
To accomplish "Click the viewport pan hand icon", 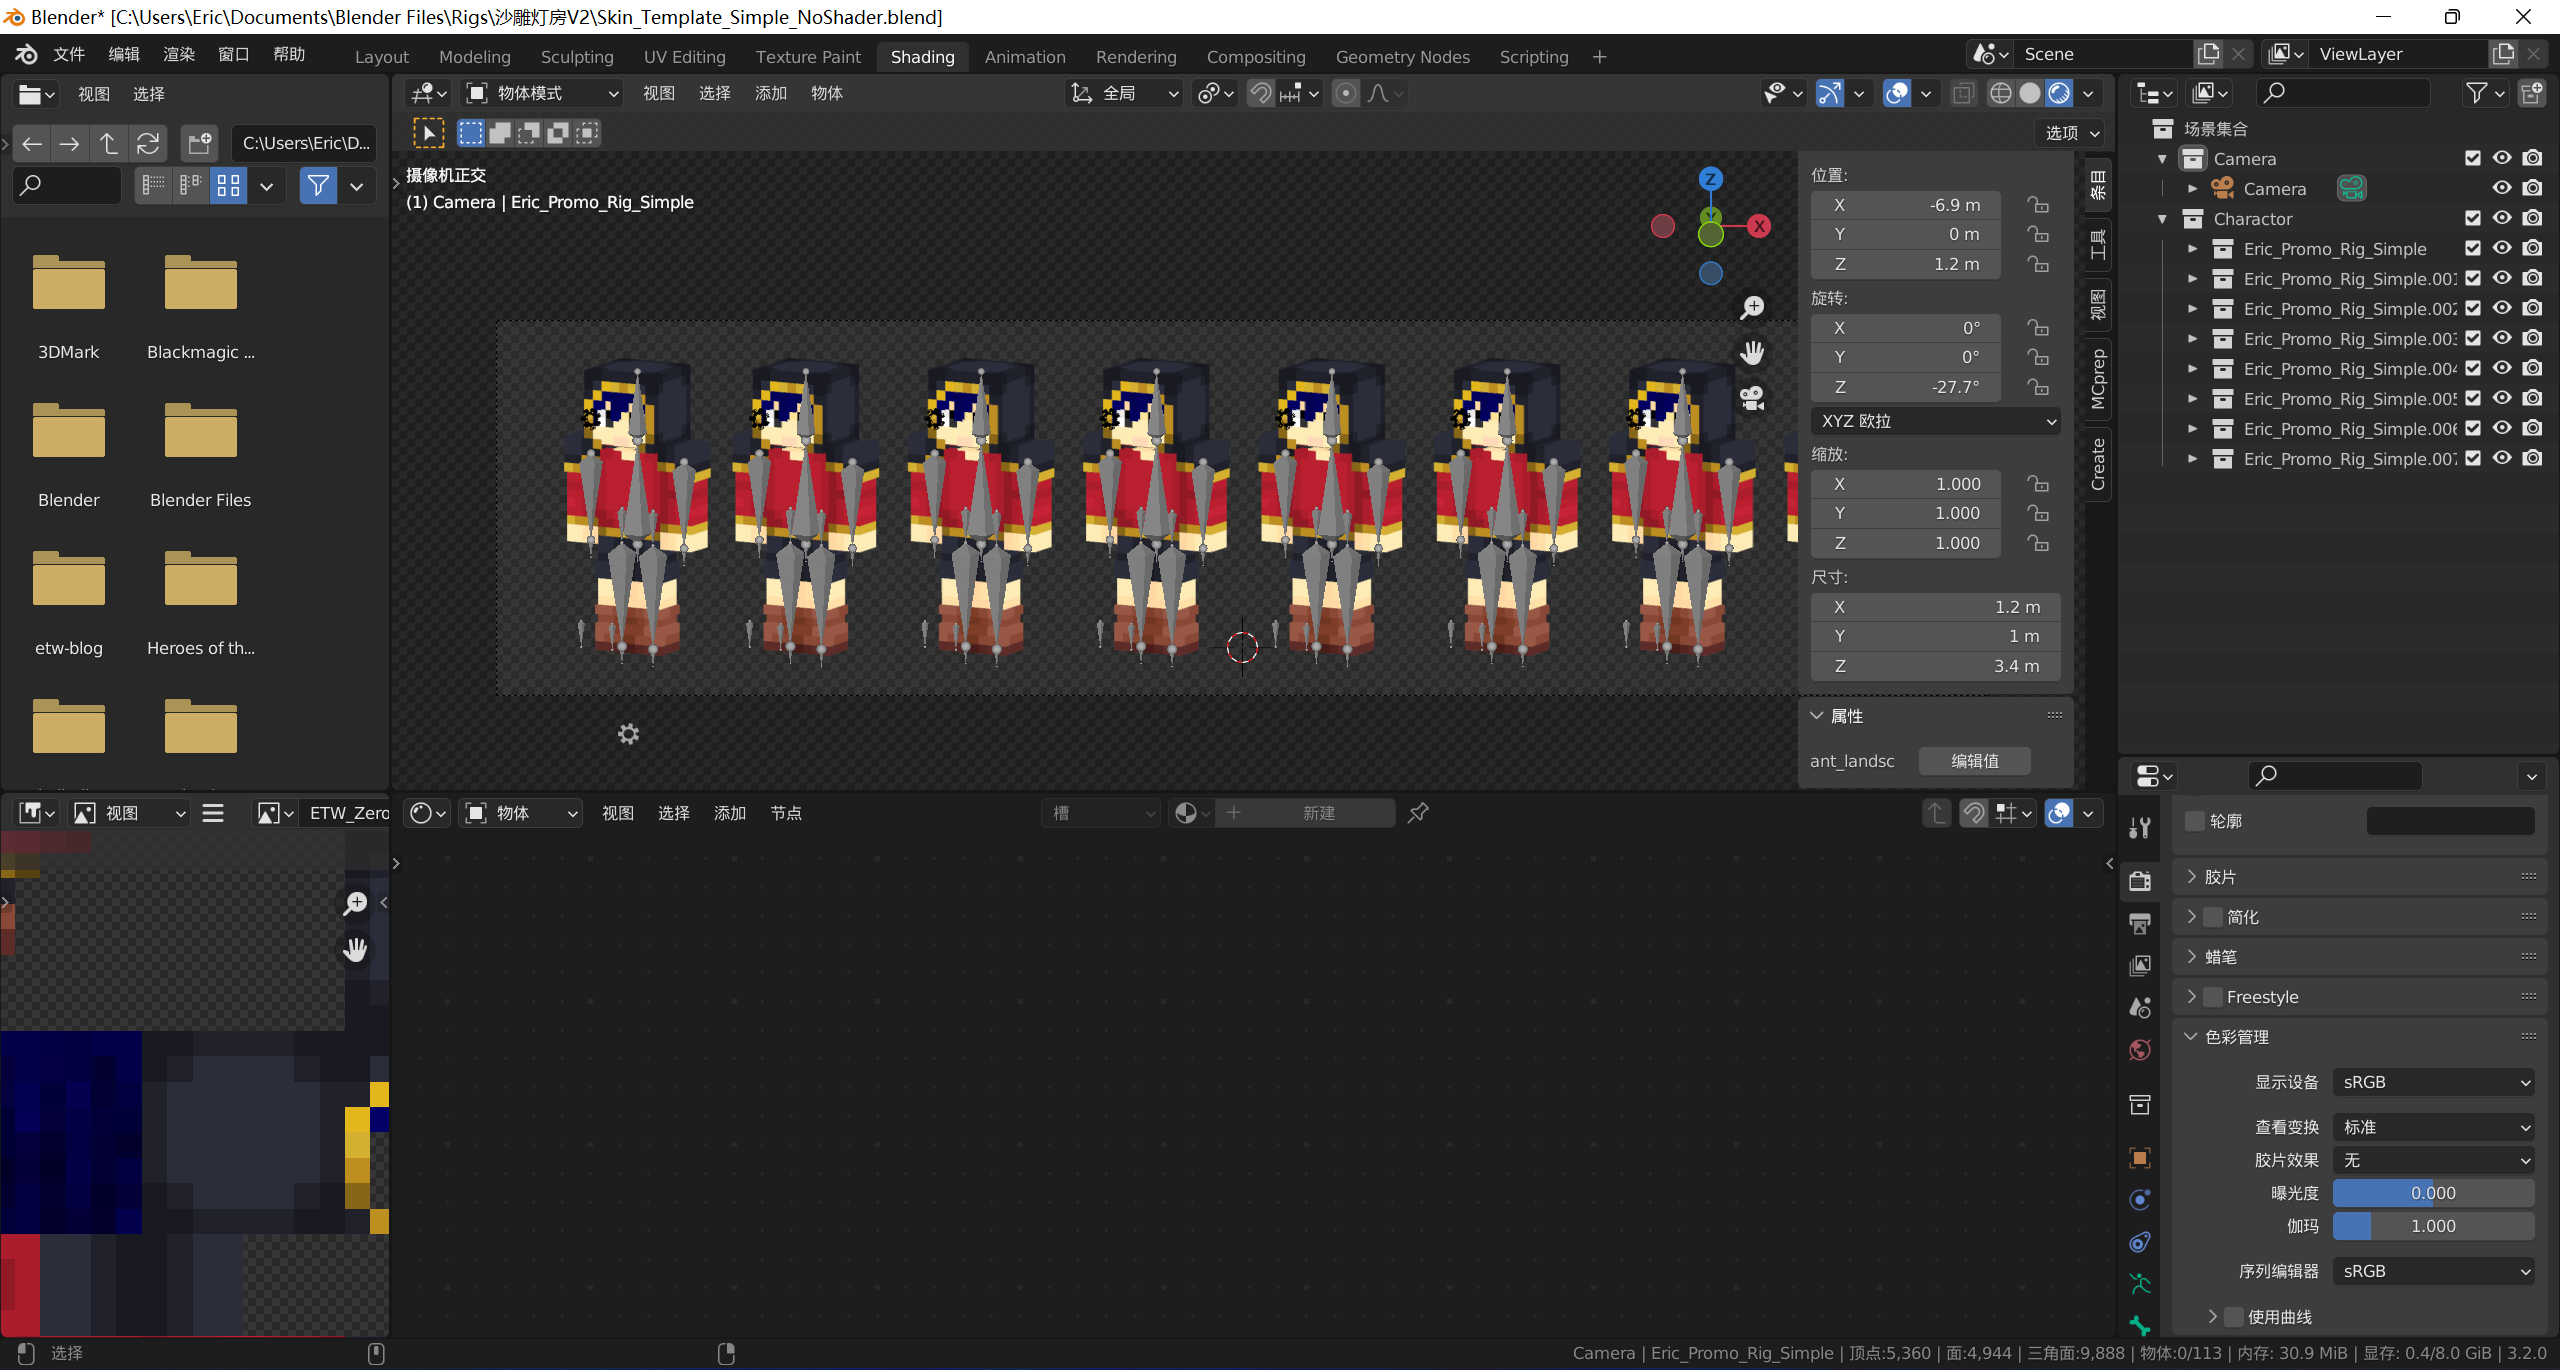I will (1752, 352).
